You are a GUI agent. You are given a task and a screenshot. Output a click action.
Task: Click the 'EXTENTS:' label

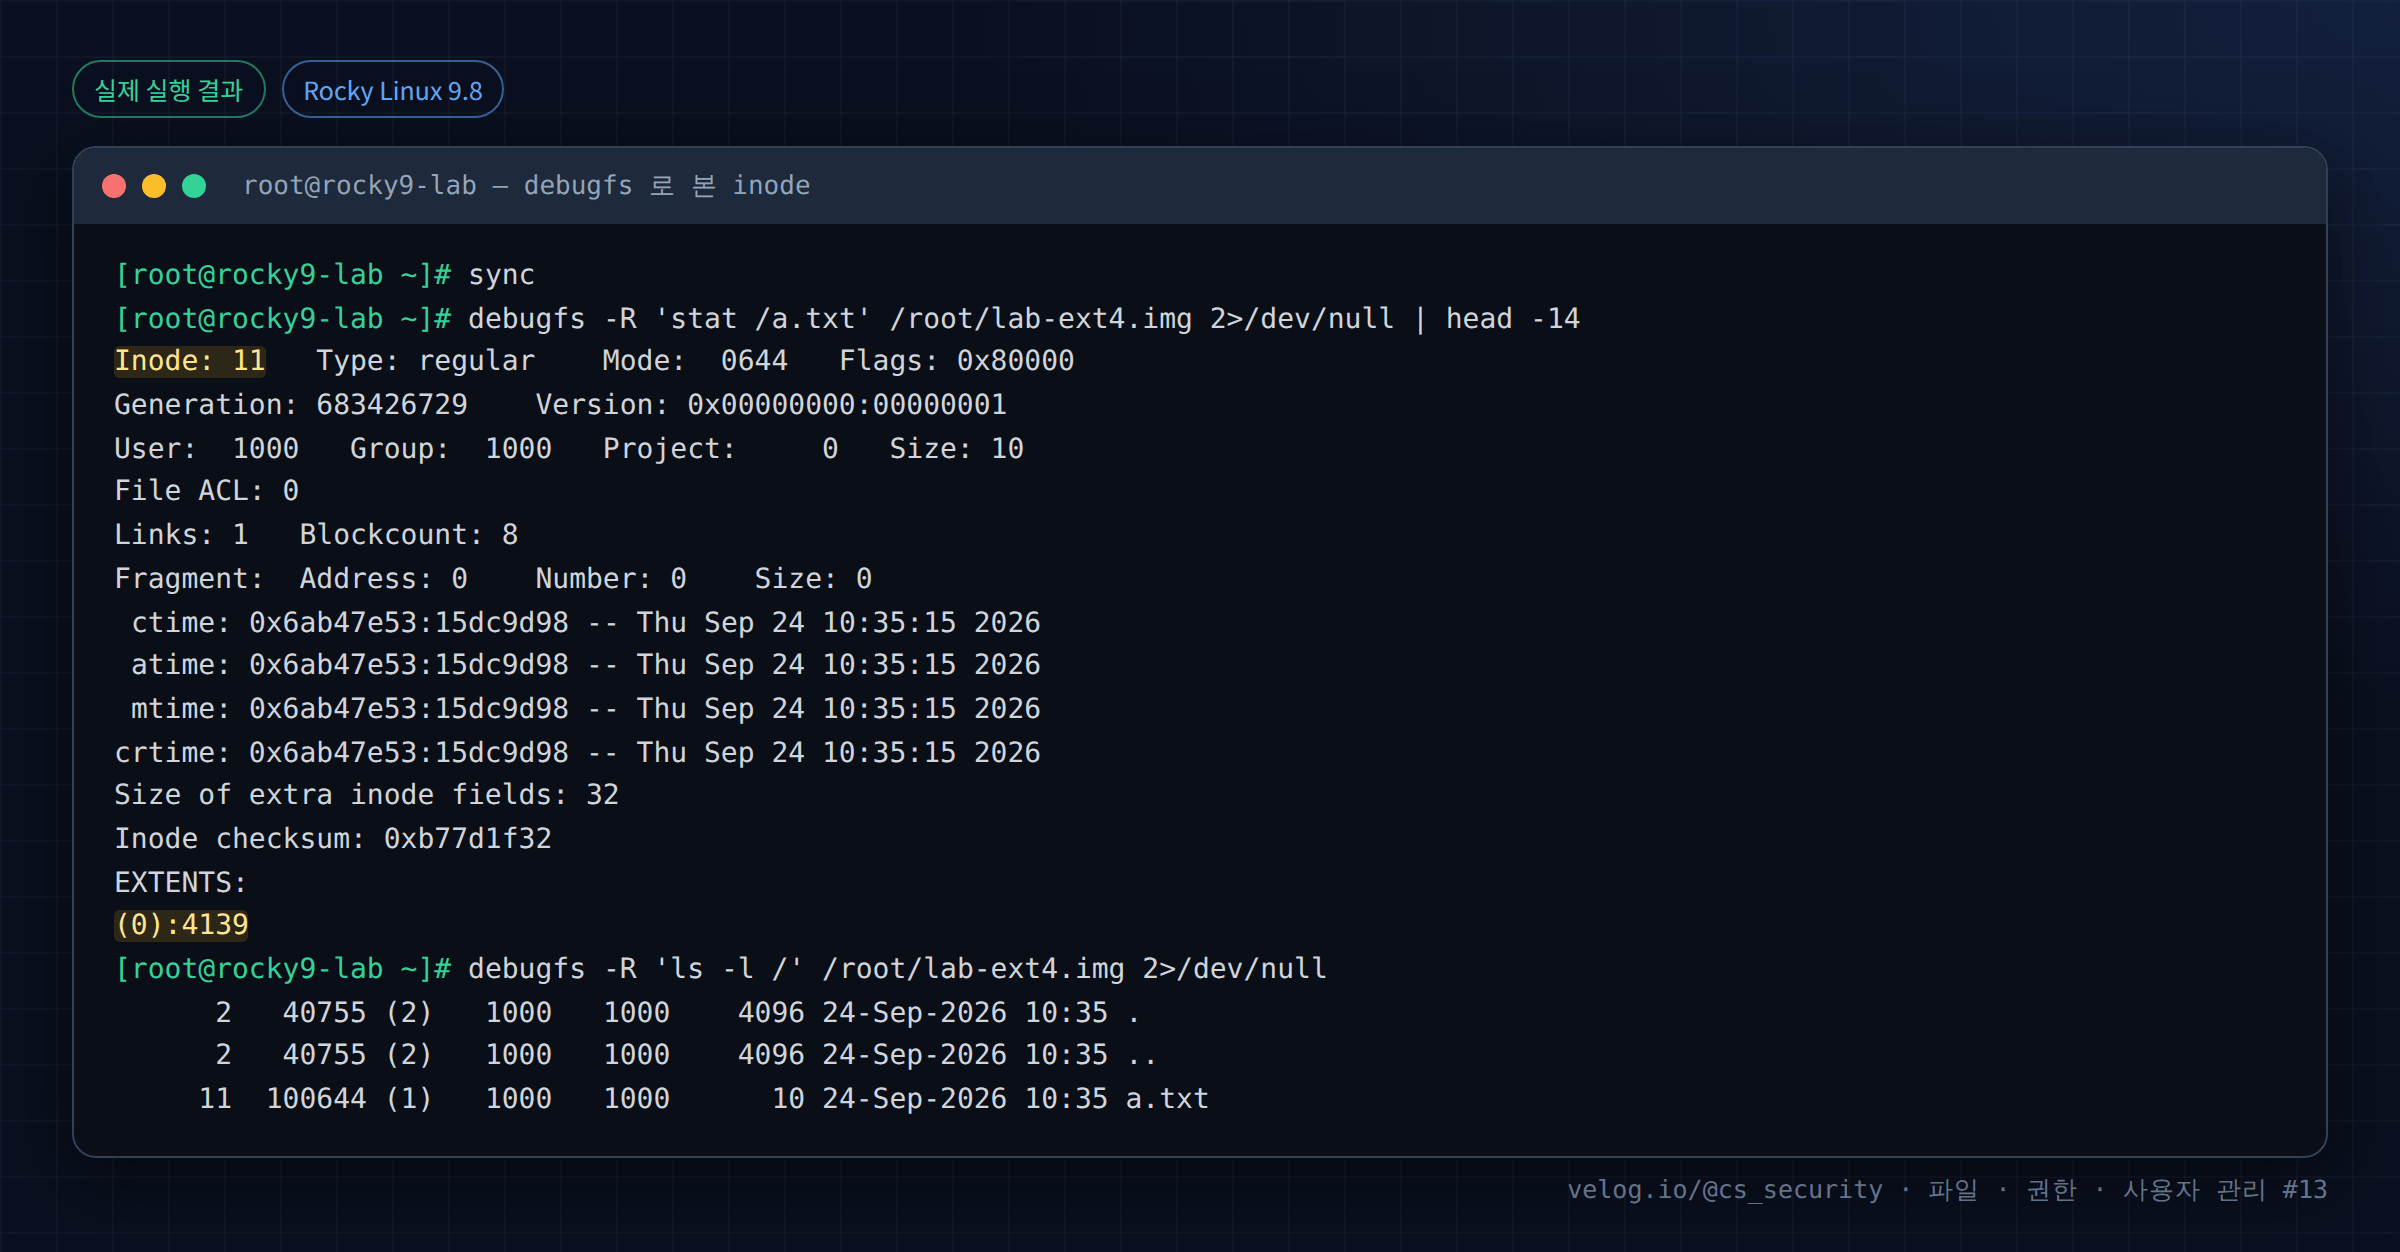click(181, 883)
